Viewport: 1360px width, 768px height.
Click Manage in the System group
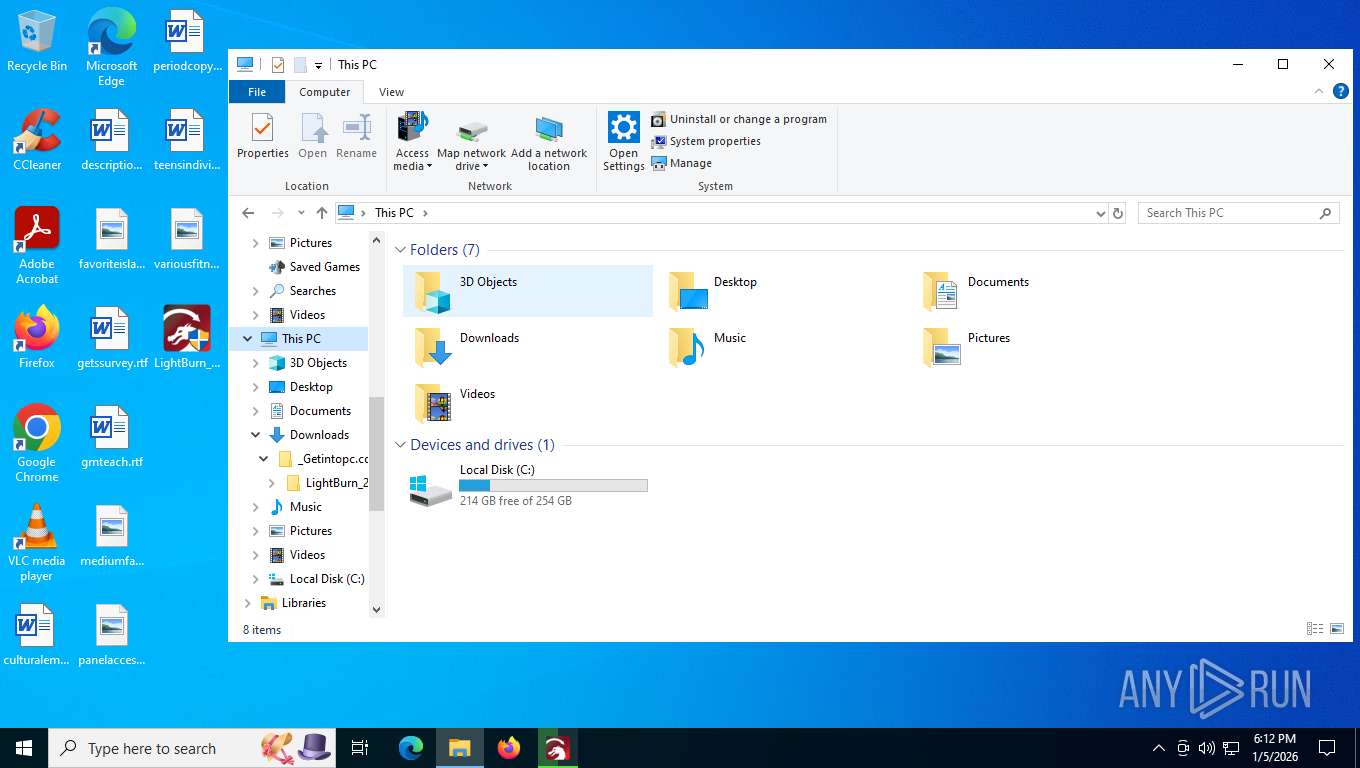click(x=682, y=163)
